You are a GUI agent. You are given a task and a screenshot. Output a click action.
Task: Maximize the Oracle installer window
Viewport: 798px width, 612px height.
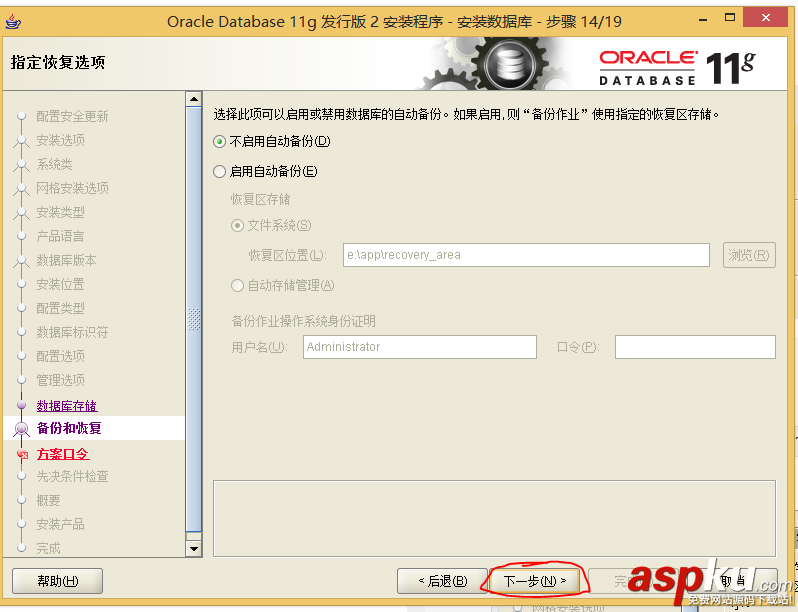pos(730,18)
